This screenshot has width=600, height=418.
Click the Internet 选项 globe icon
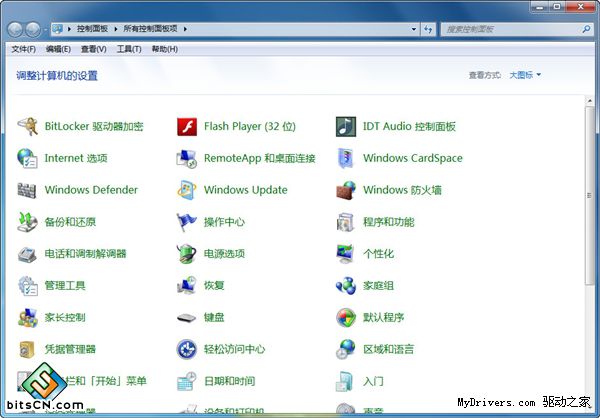point(28,158)
